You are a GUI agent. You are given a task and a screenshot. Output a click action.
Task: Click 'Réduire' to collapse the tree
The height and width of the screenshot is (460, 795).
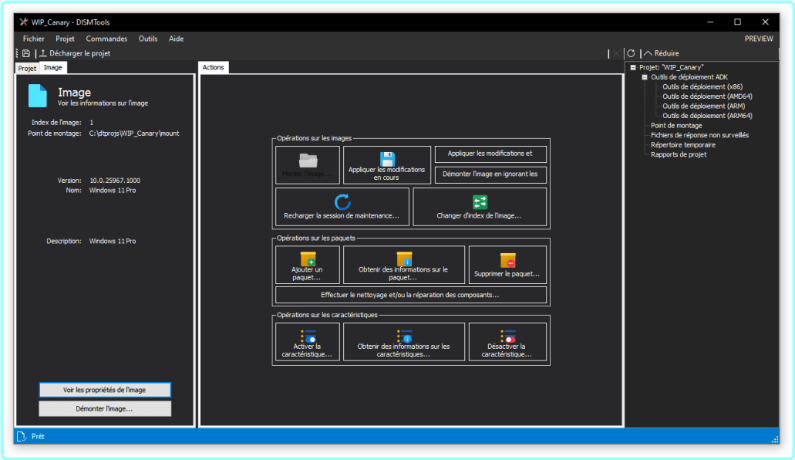tap(661, 53)
